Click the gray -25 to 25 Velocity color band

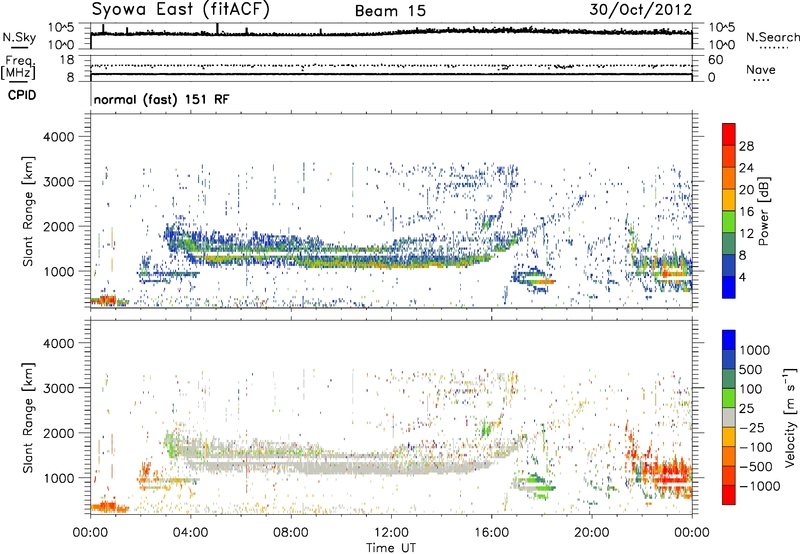pyautogui.click(x=729, y=418)
